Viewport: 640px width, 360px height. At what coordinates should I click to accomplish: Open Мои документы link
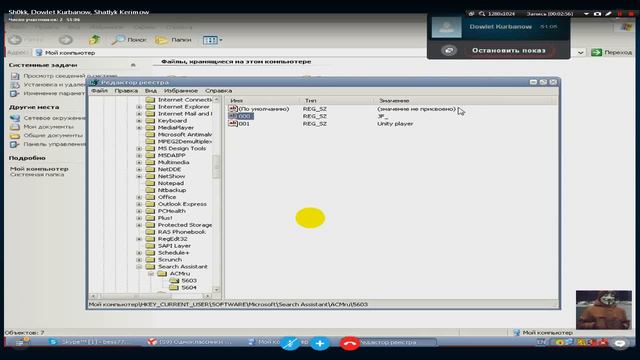tap(49, 127)
